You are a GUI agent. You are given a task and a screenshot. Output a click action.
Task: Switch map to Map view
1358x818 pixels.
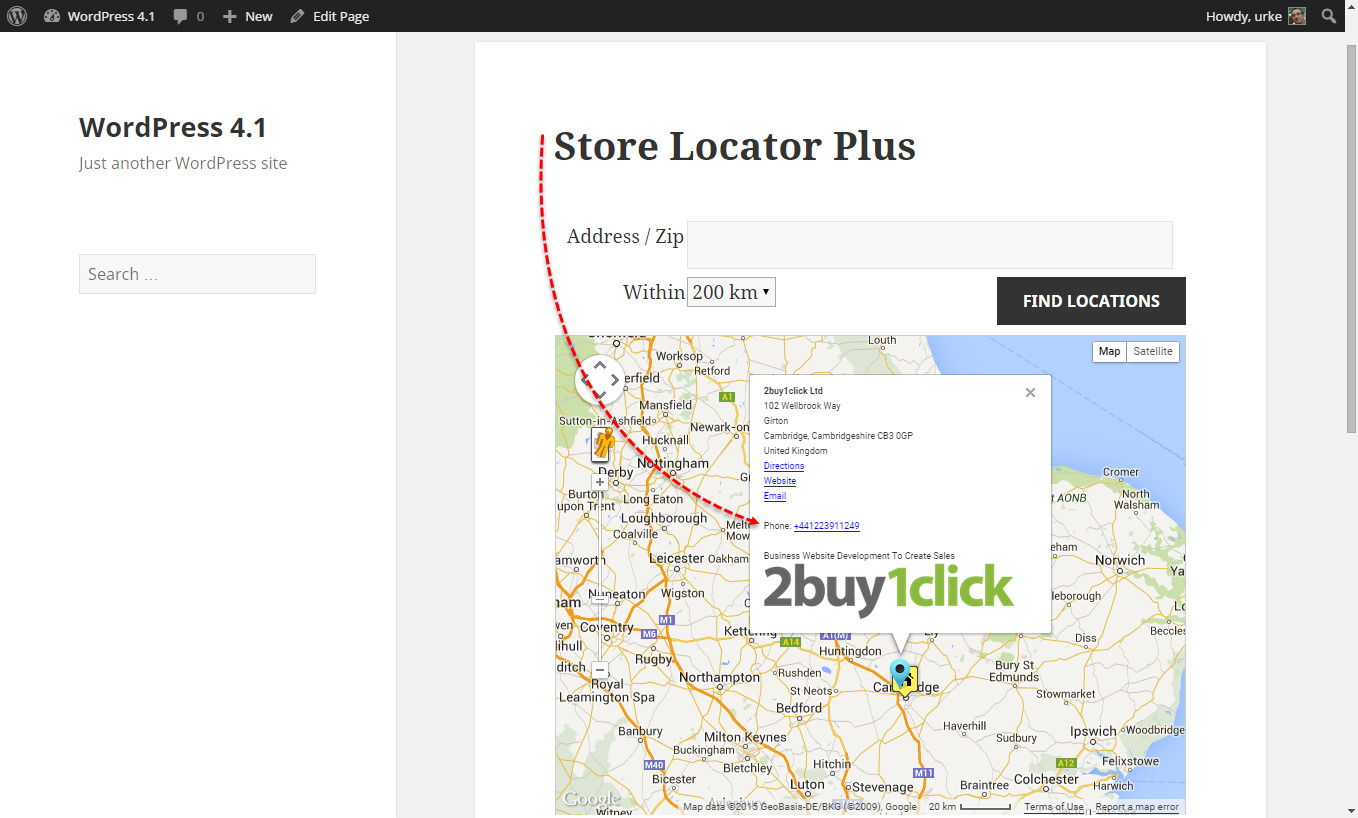pos(1109,352)
